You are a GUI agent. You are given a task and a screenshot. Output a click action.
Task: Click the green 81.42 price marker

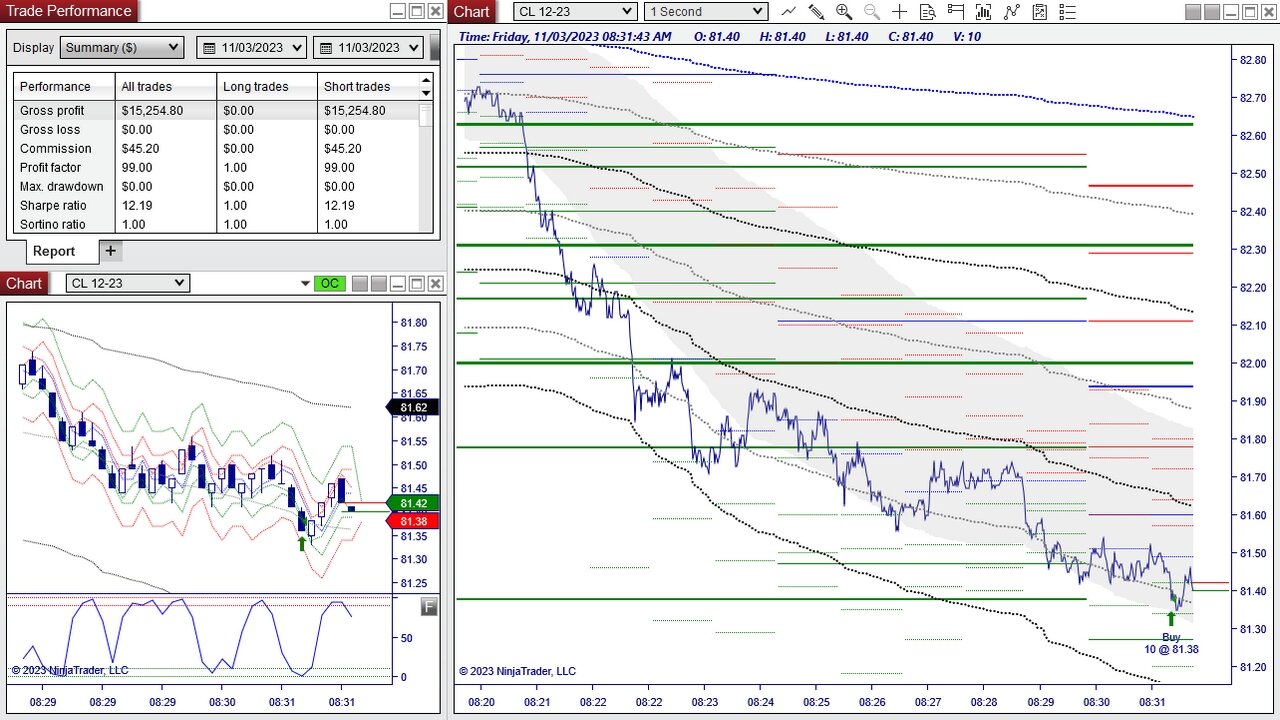point(410,503)
